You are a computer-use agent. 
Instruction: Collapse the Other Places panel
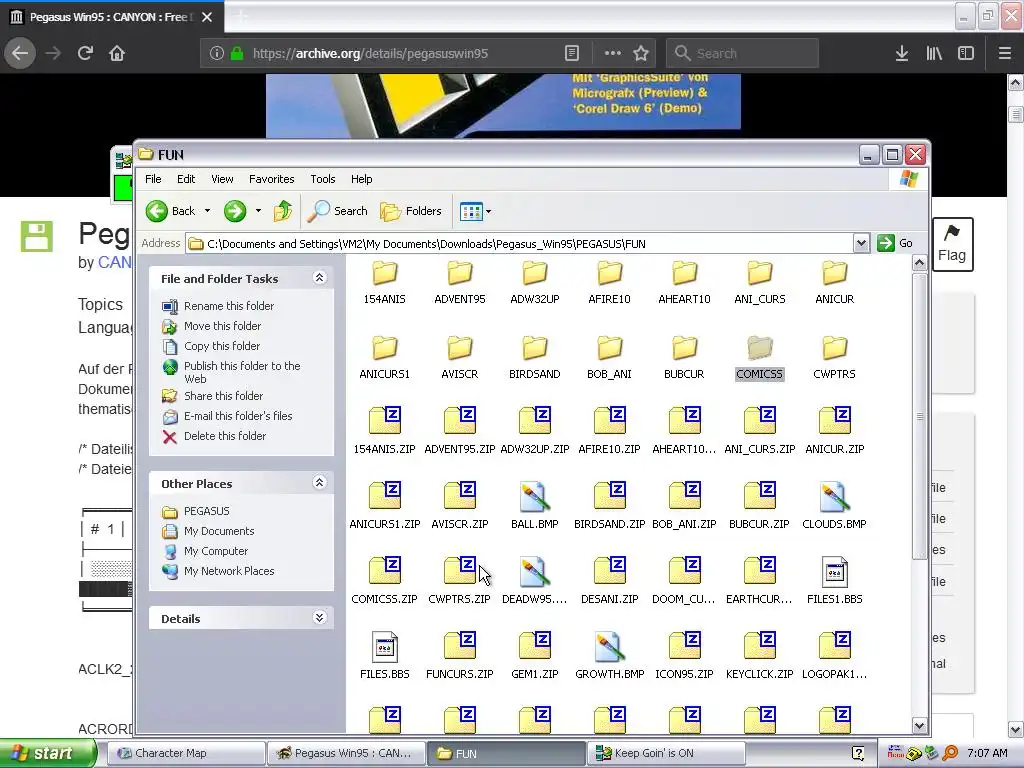(319, 483)
